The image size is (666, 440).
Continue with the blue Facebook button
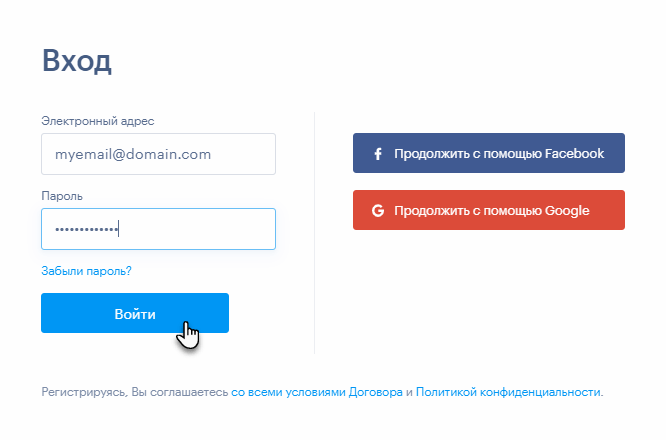tap(488, 153)
